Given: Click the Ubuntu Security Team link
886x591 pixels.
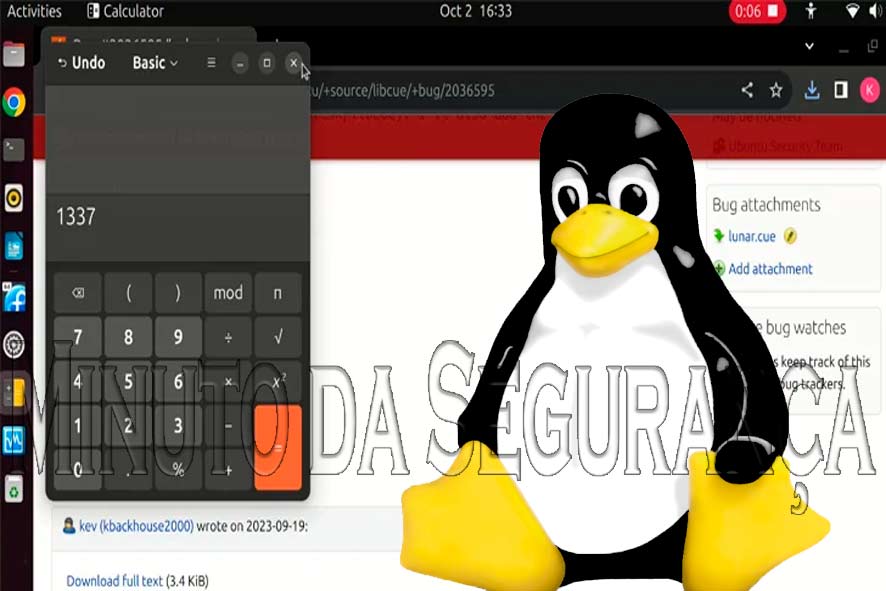Looking at the screenshot, I should tap(785, 146).
